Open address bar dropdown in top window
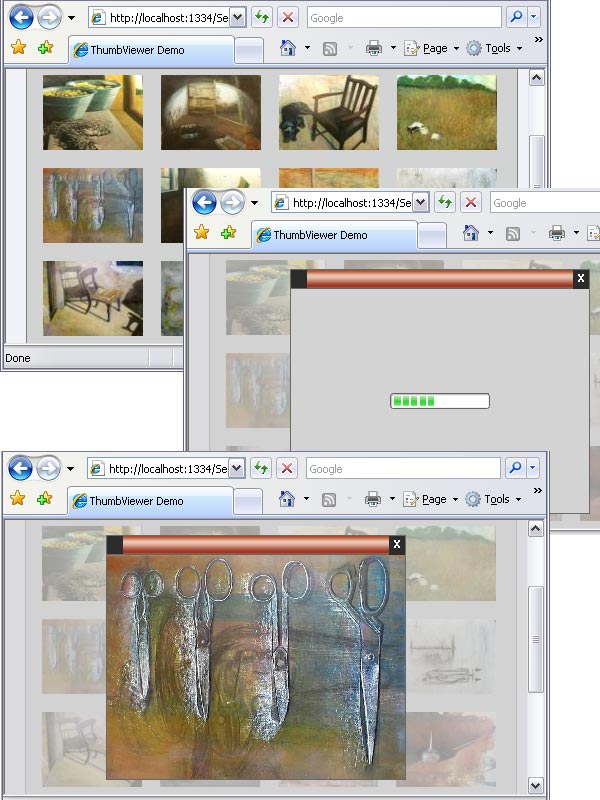 tap(238, 18)
